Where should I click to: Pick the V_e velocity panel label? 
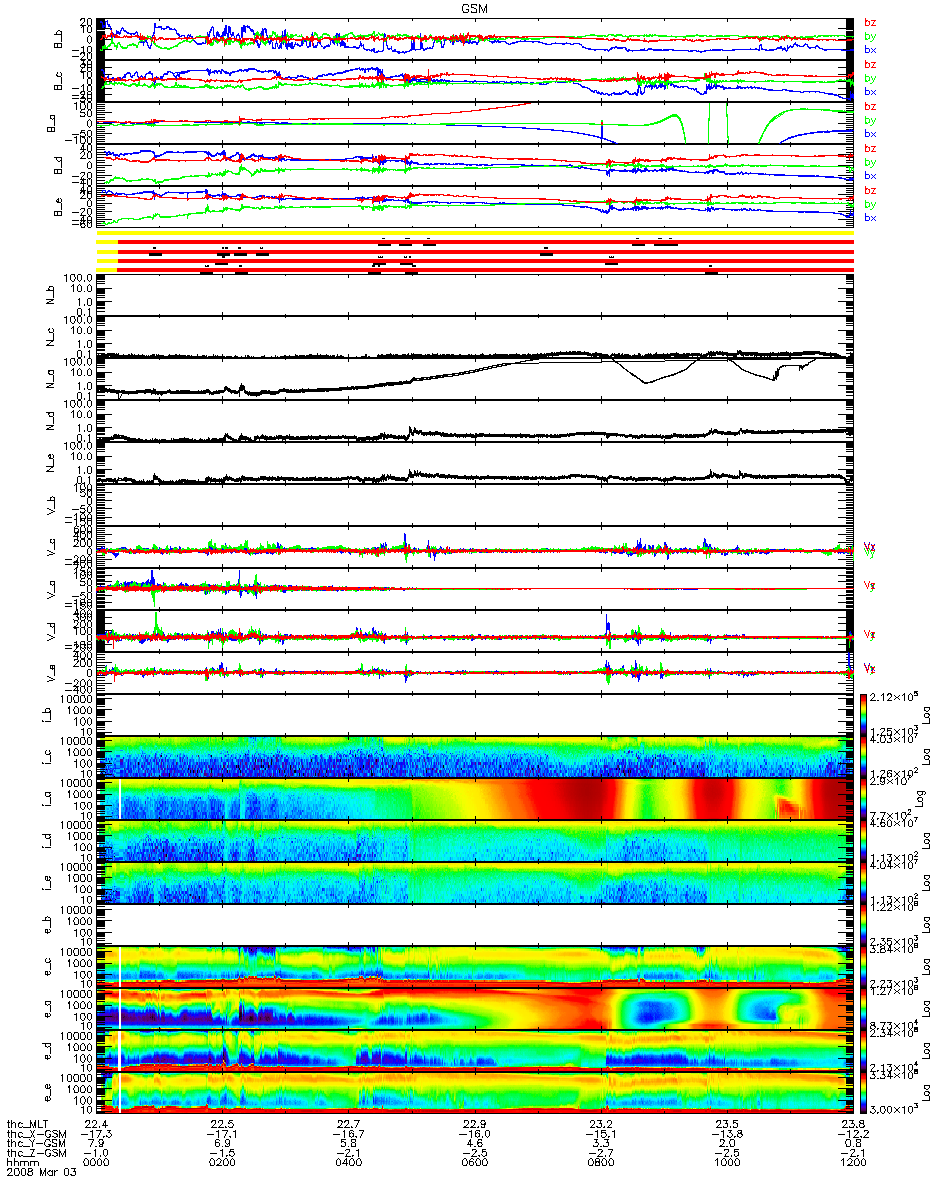(52, 672)
